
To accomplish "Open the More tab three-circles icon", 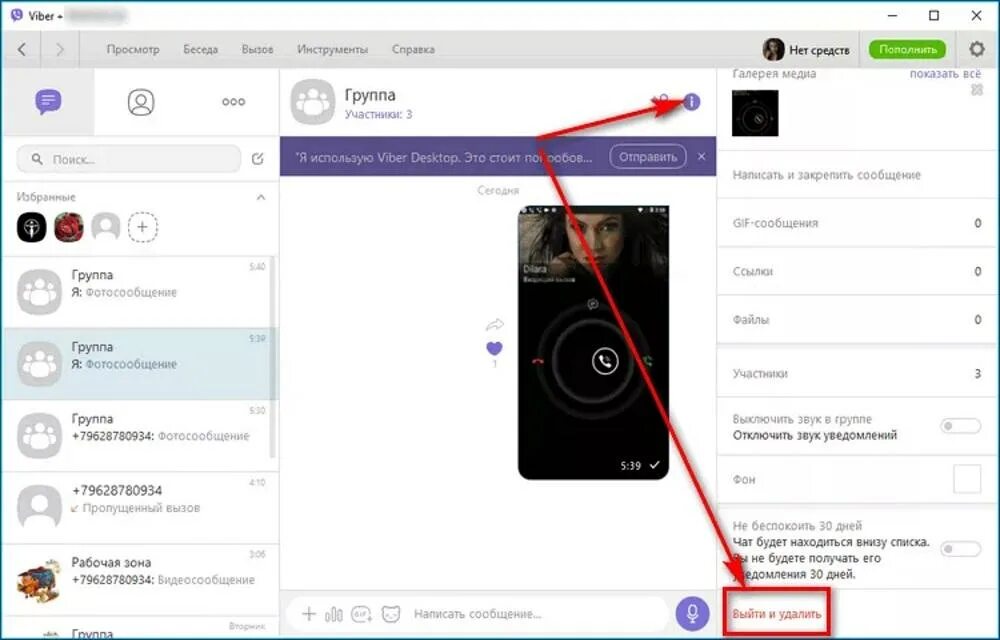I will point(233,102).
